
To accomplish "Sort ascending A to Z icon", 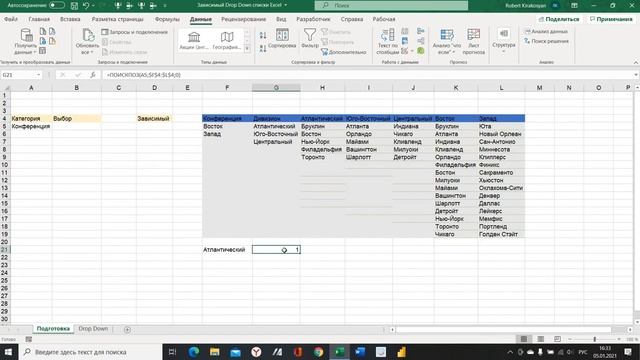I will 263,36.
